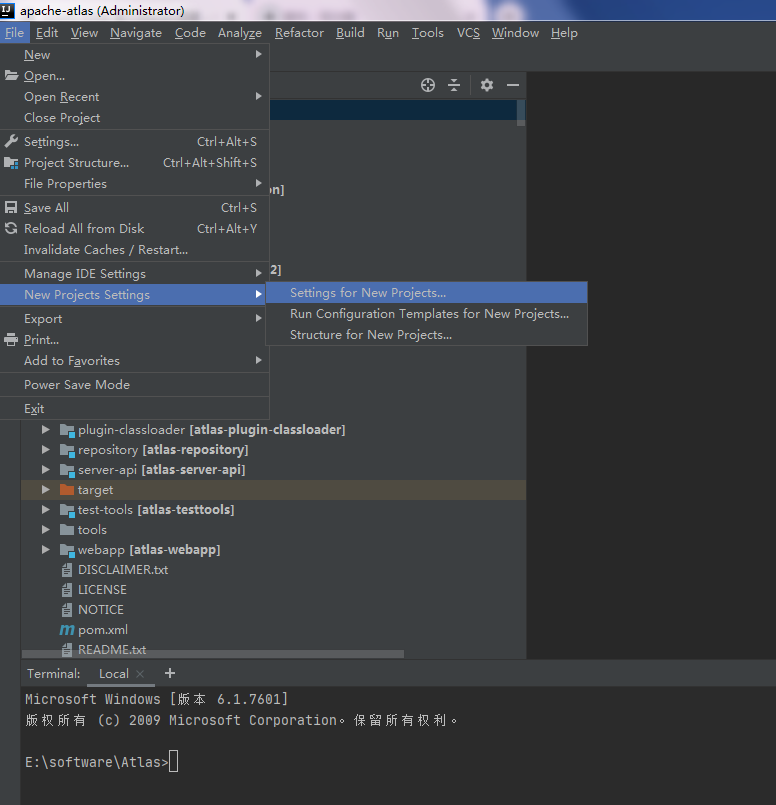
Task: Click the LICENSE file icon
Action: (x=67, y=590)
